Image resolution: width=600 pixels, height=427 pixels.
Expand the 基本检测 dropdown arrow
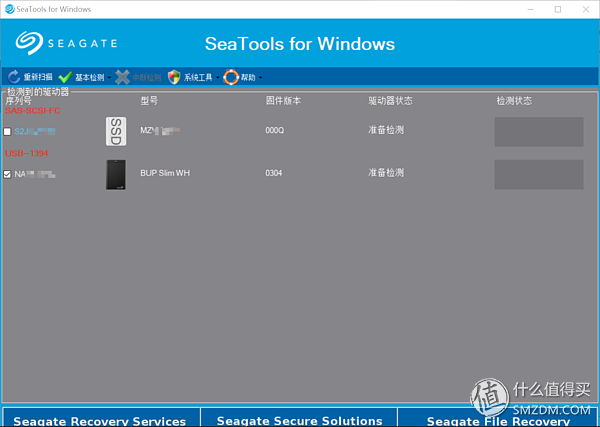[x=109, y=78]
